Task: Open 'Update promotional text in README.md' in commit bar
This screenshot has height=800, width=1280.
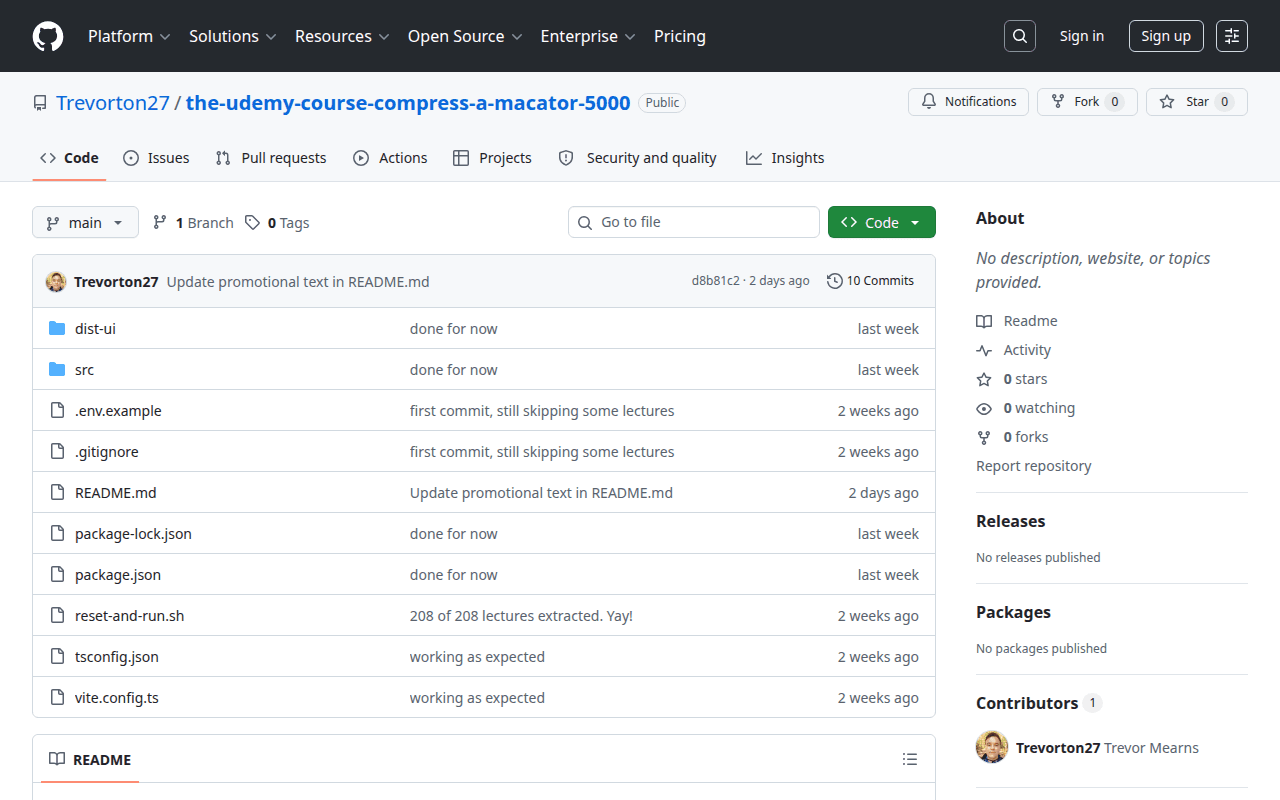Action: click(x=298, y=282)
